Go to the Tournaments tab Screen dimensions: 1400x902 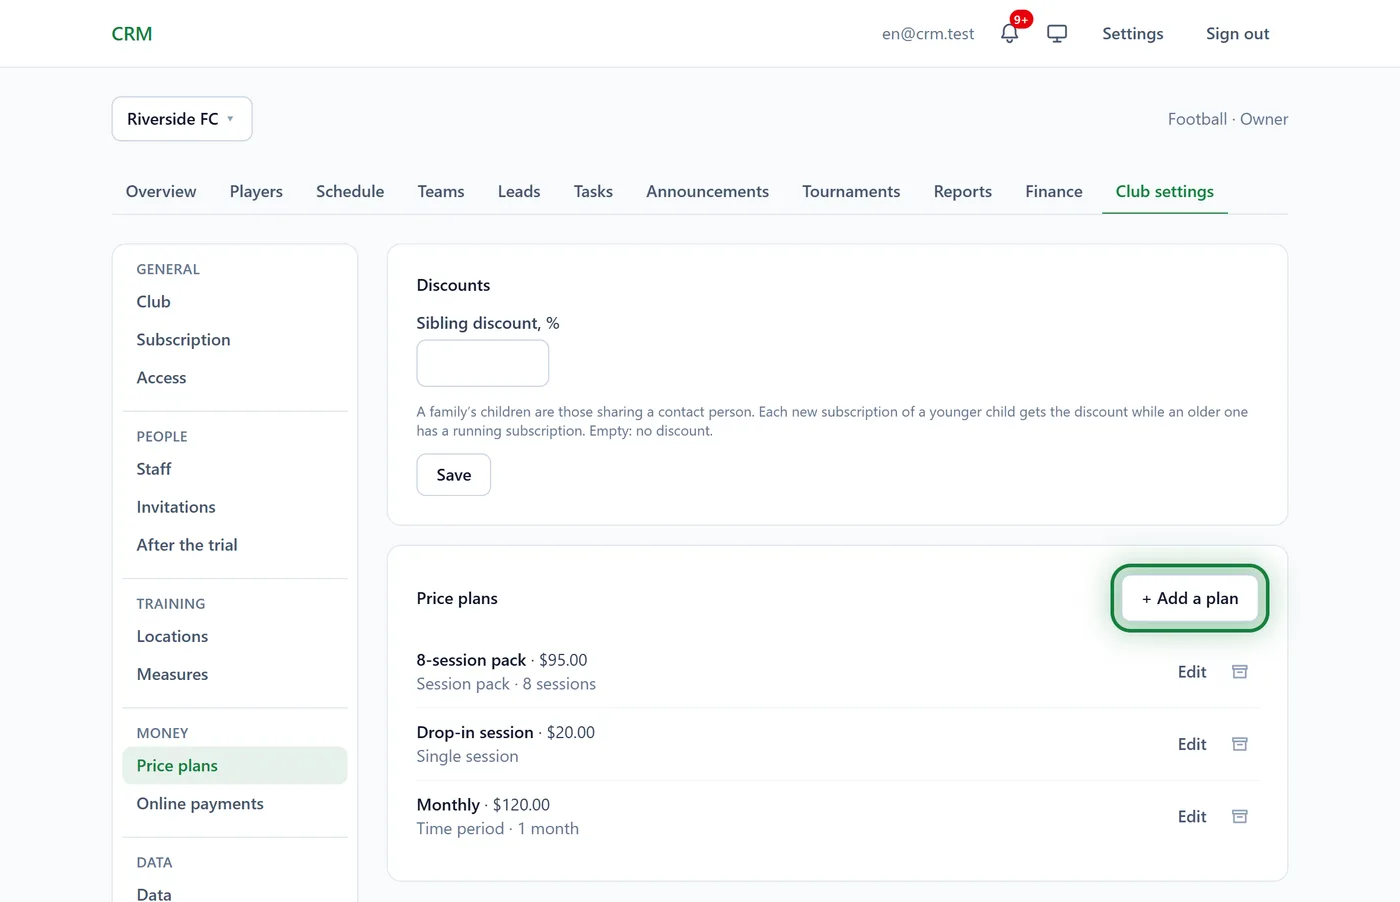[x=851, y=191]
